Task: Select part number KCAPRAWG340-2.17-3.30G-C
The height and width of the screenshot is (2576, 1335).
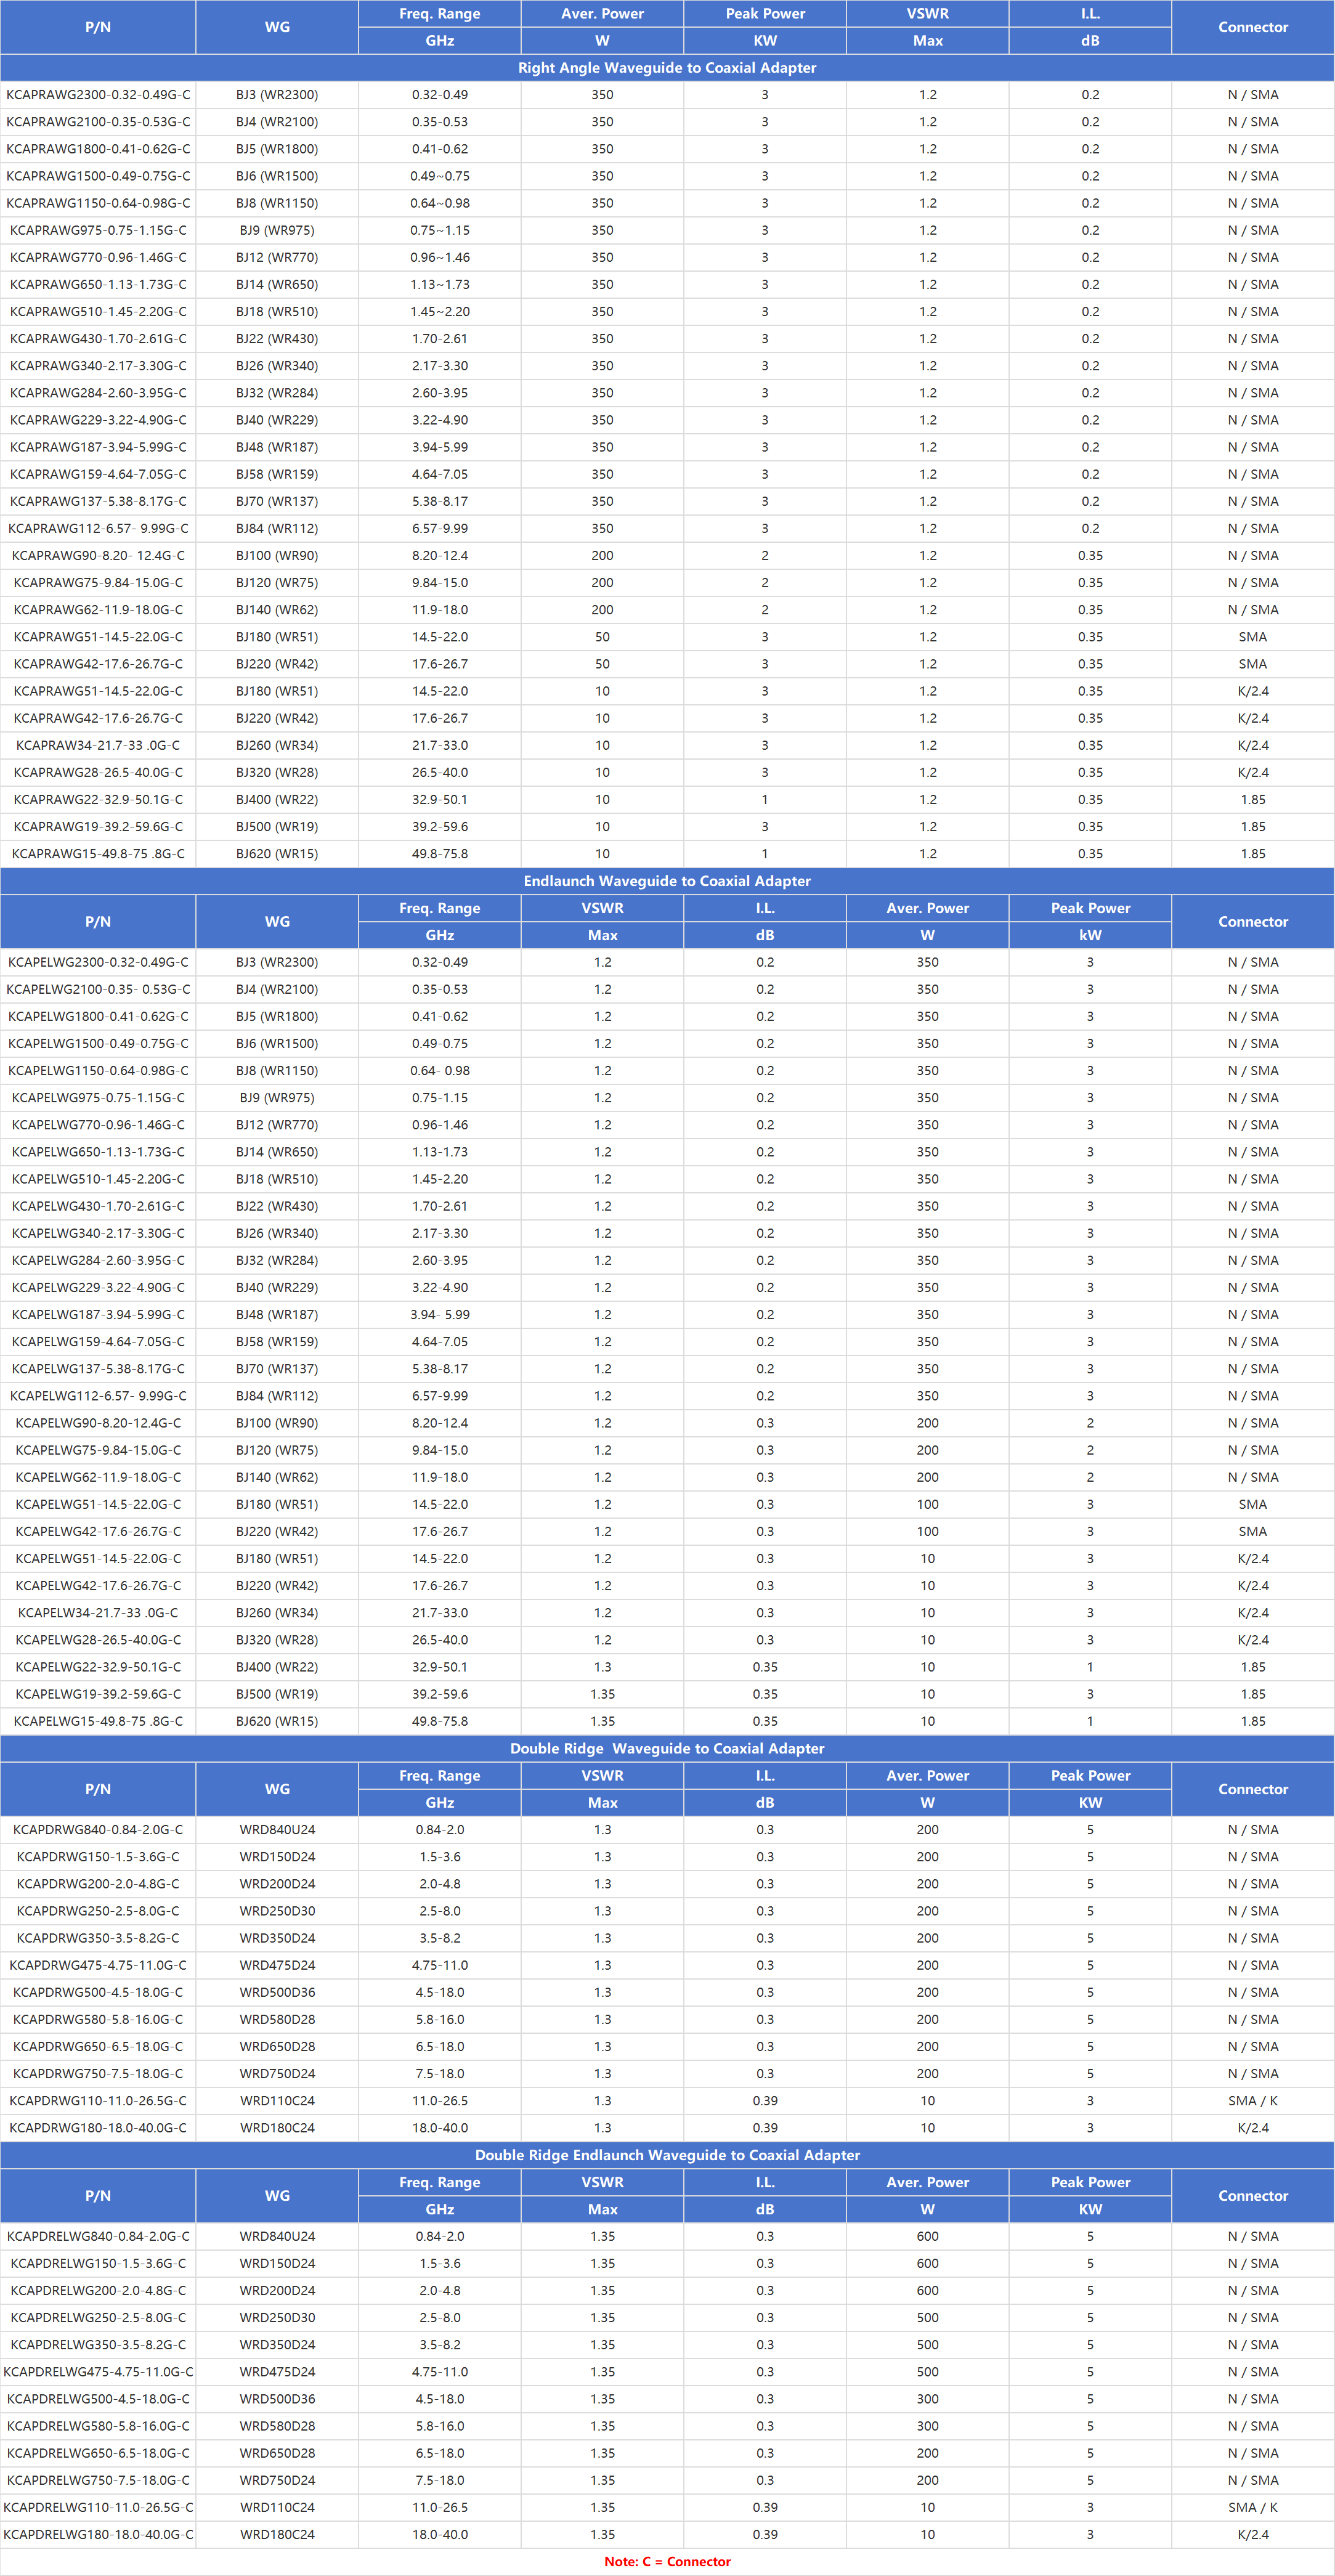Action: (98, 366)
